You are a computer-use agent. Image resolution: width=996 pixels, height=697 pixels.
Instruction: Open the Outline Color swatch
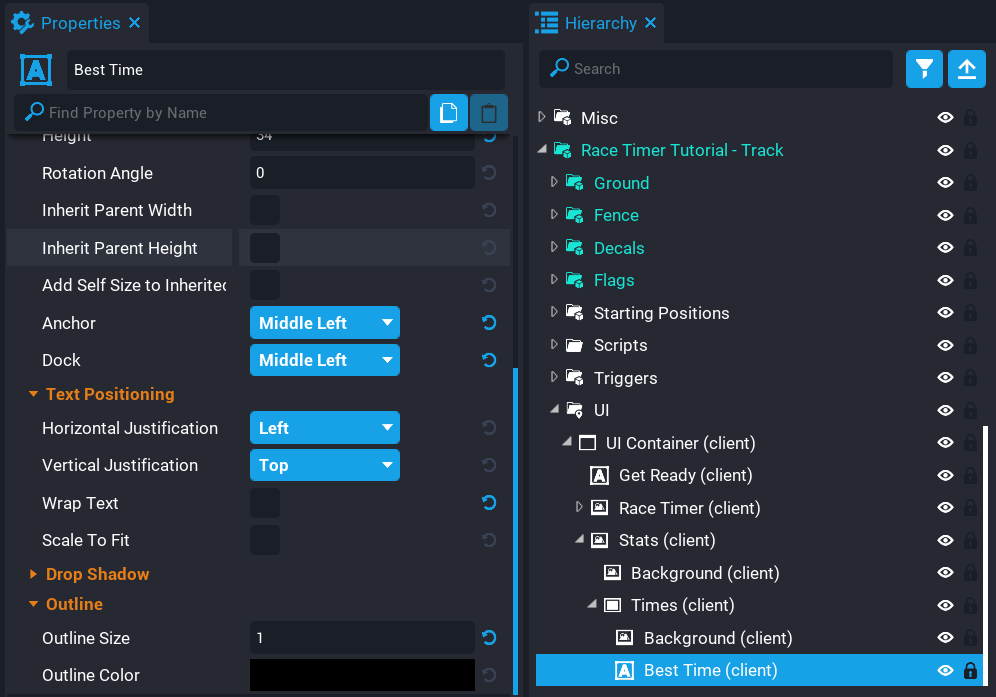click(362, 675)
